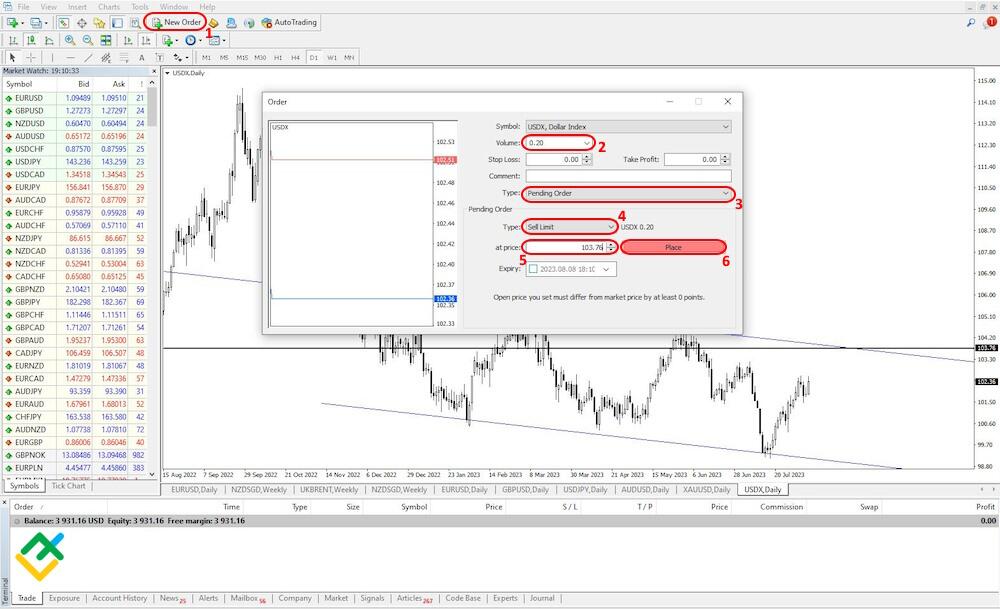Switch timeframe to M15
This screenshot has width=1000, height=609.
242,57
